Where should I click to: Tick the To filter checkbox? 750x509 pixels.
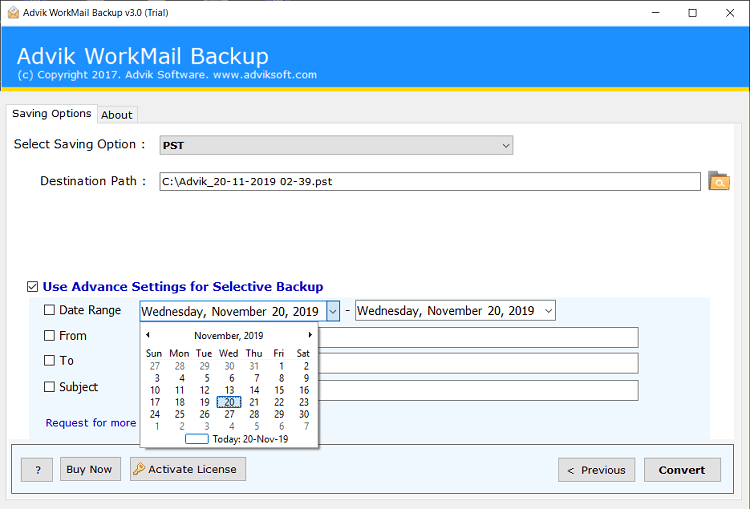49,360
